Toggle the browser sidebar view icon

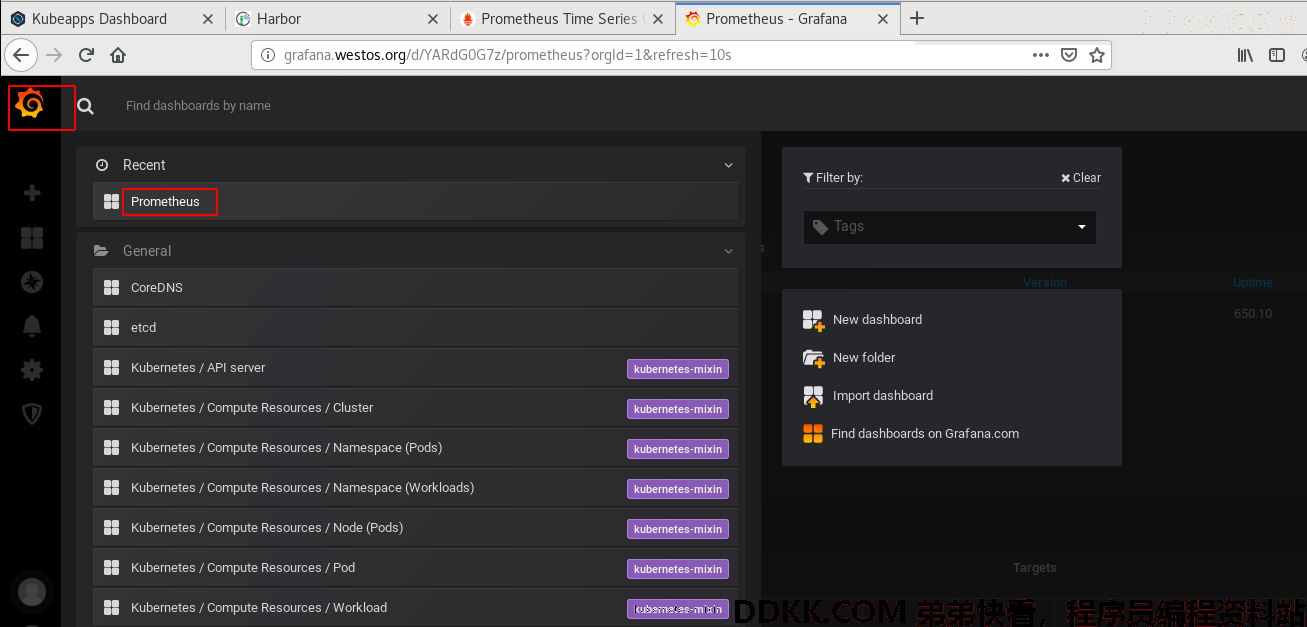pyautogui.click(x=1277, y=55)
